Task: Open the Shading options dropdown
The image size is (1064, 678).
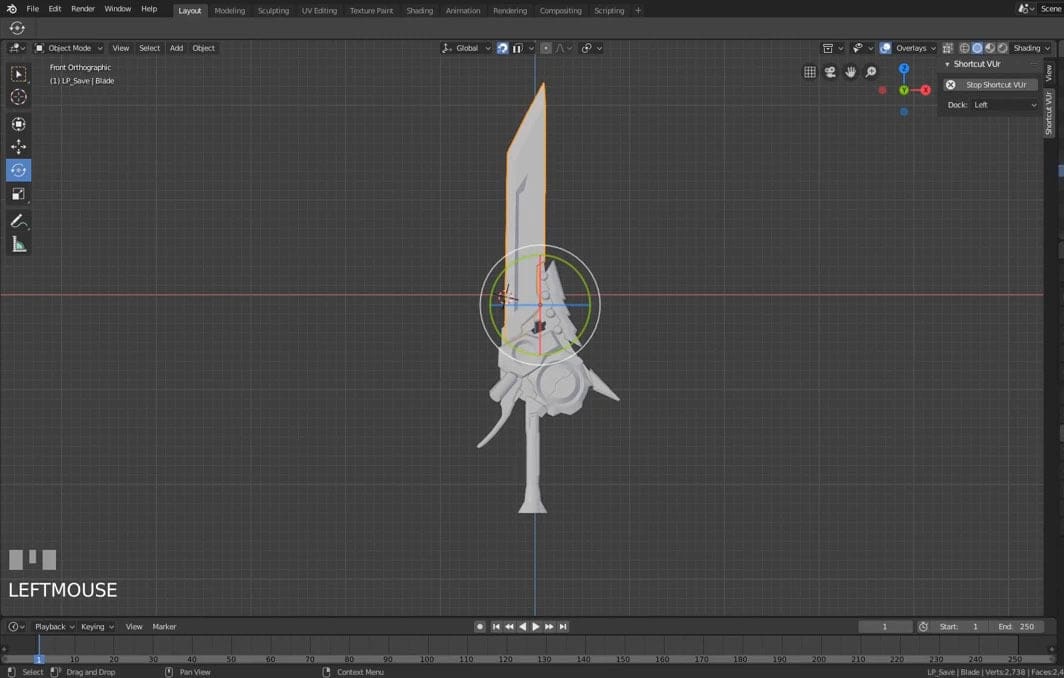Action: click(x=1031, y=48)
